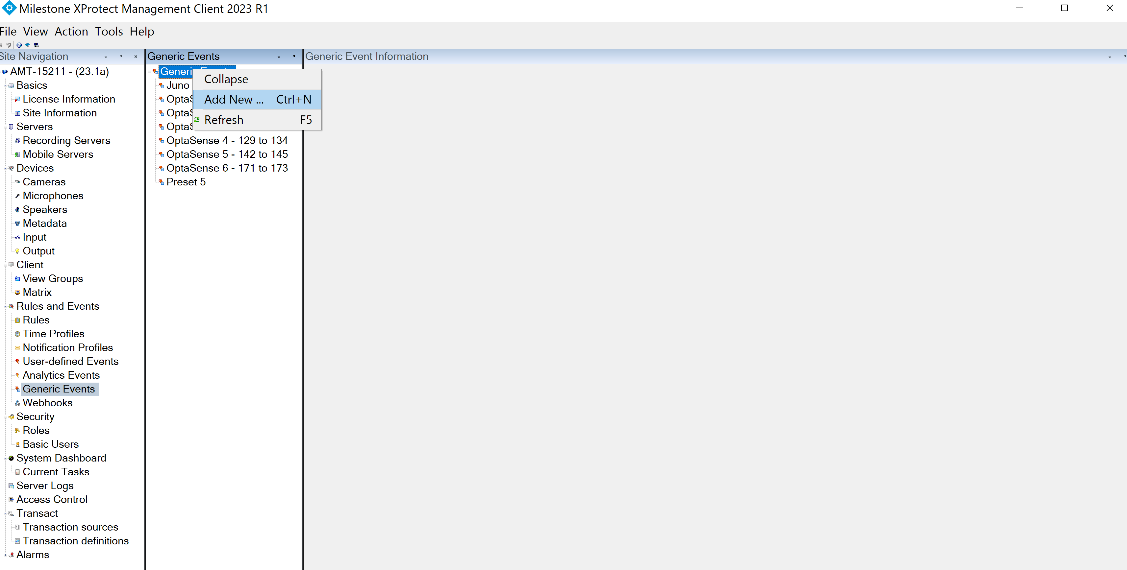Image resolution: width=1127 pixels, height=570 pixels.
Task: Open Transaction sources under Transact
Action: point(70,527)
